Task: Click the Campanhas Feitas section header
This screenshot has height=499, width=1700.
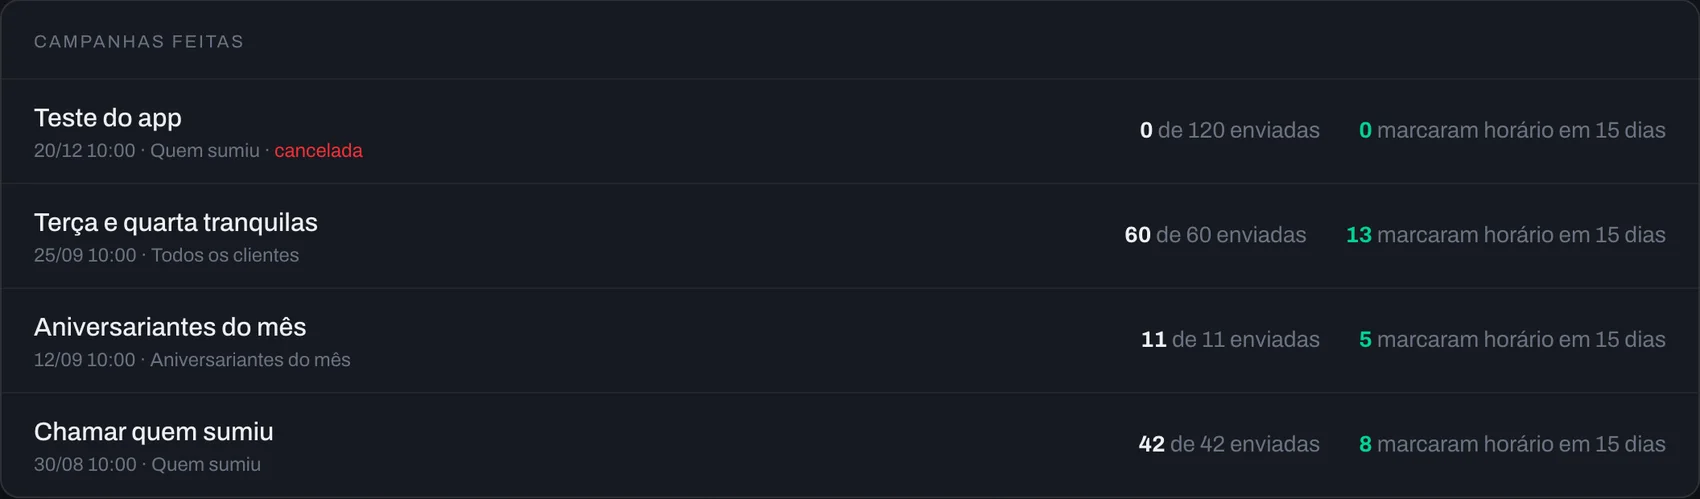Action: pyautogui.click(x=139, y=42)
